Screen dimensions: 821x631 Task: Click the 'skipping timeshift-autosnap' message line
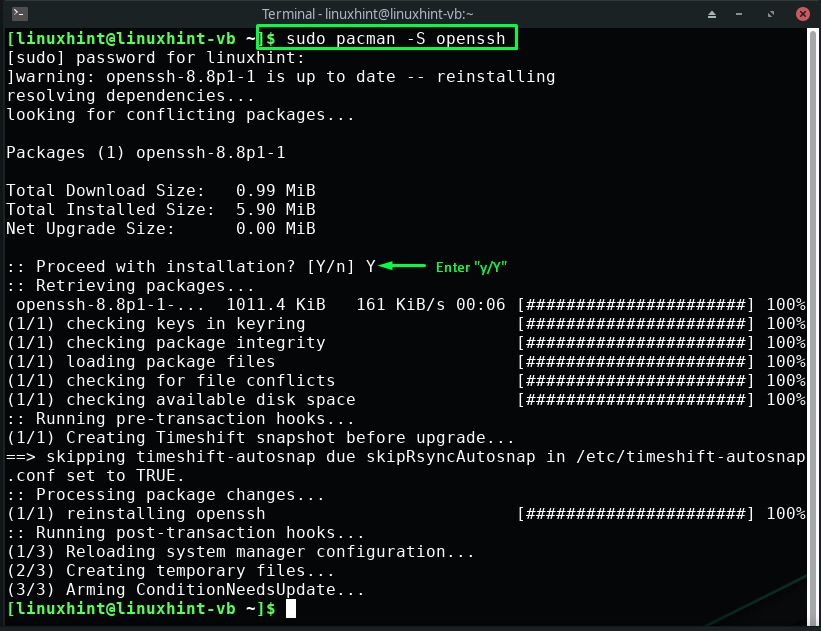406,457
